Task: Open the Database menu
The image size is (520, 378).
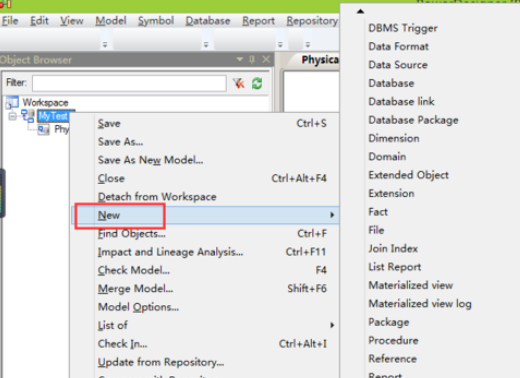Action: 208,21
